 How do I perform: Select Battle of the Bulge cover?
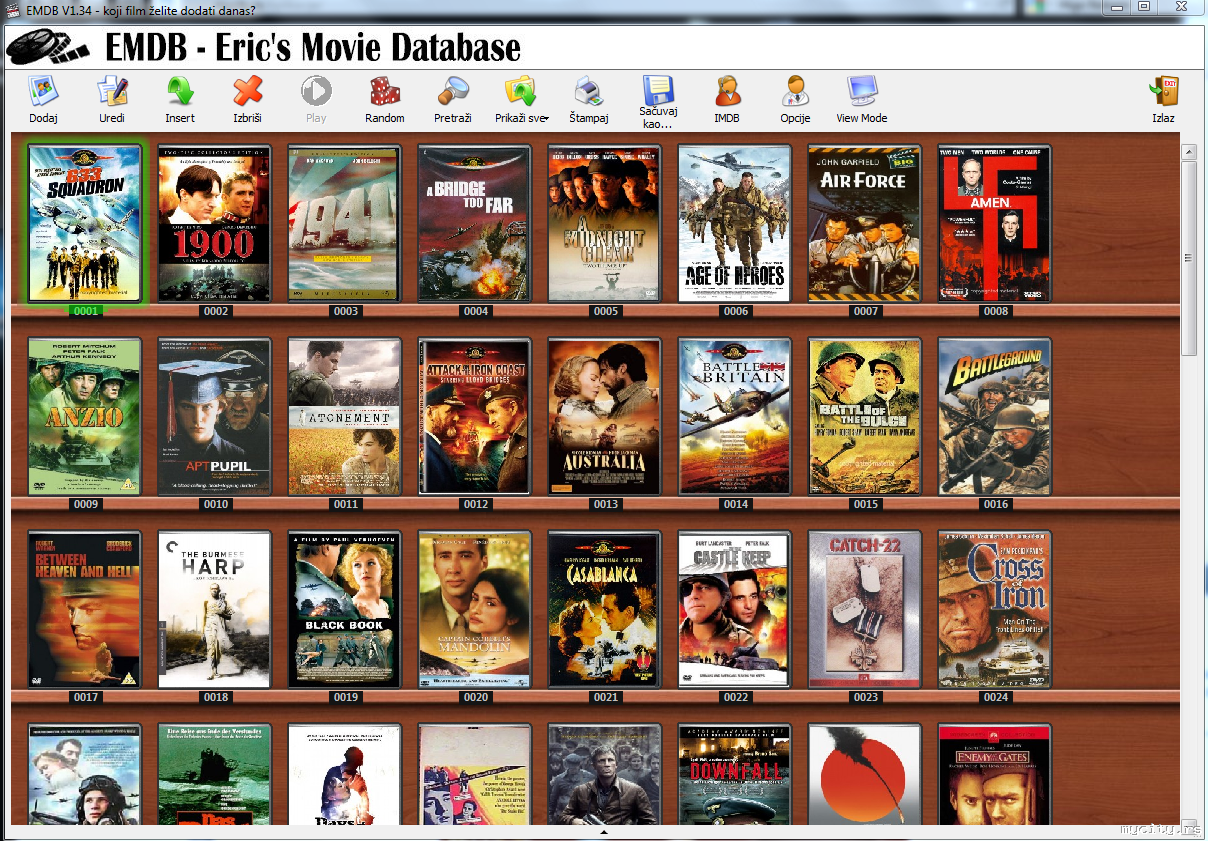[x=865, y=416]
